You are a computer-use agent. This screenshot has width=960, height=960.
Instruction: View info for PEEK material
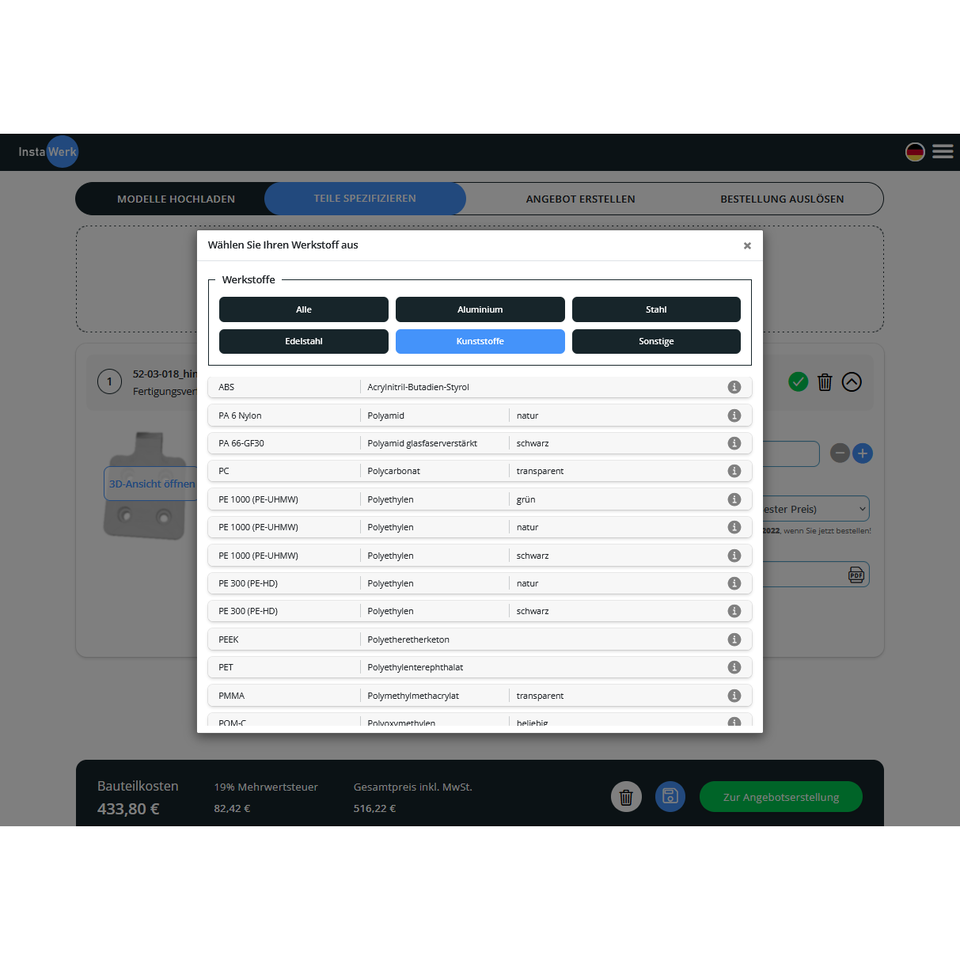[734, 639]
